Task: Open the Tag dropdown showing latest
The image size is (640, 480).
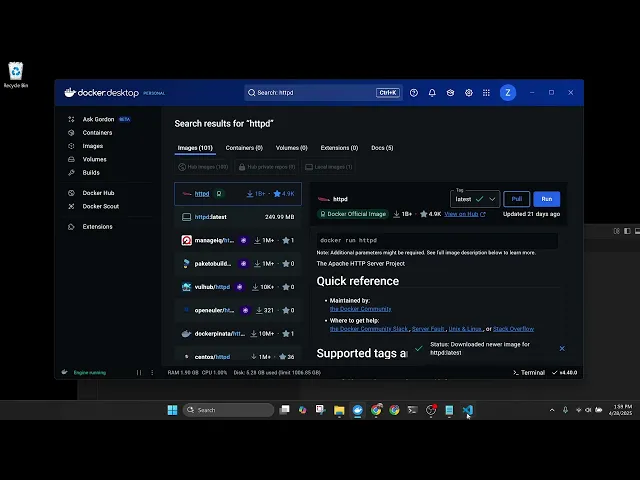Action: pos(475,199)
